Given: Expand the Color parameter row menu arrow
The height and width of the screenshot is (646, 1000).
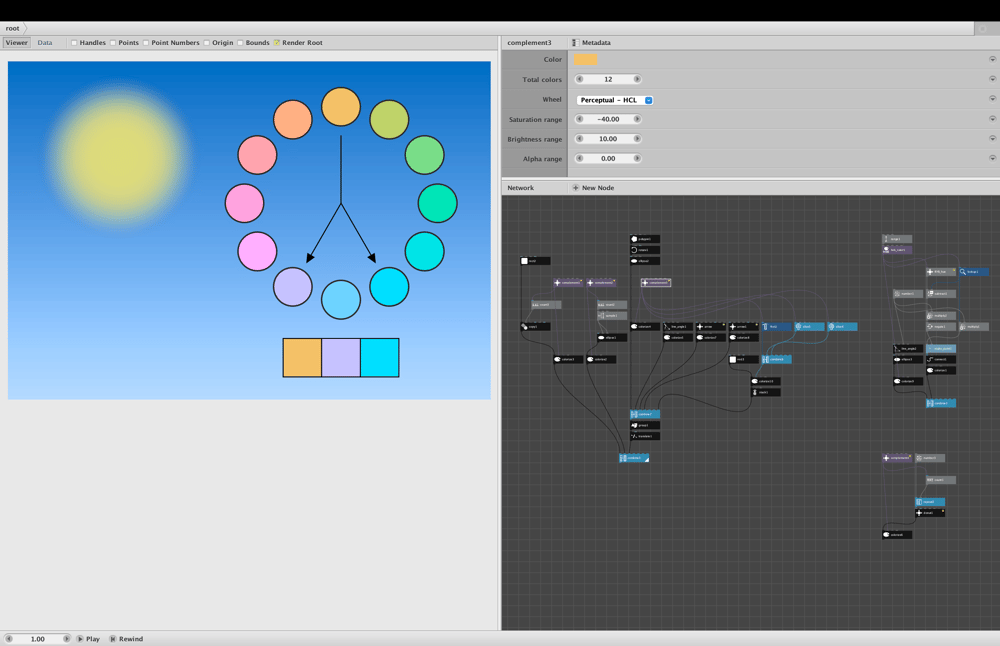Looking at the screenshot, I should pyautogui.click(x=992, y=59).
